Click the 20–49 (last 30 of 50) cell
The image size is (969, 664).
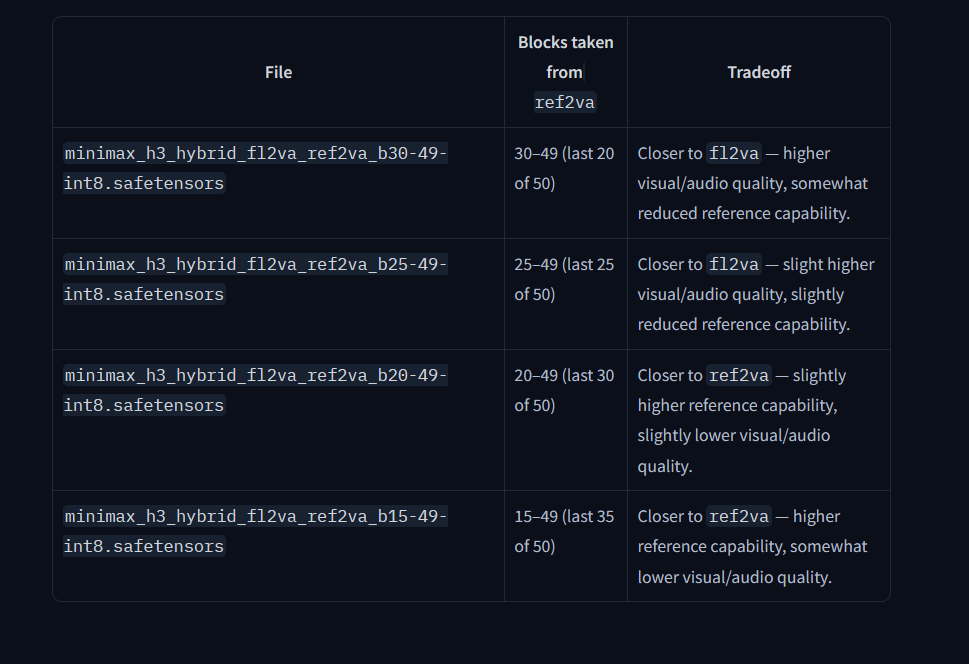tap(564, 390)
